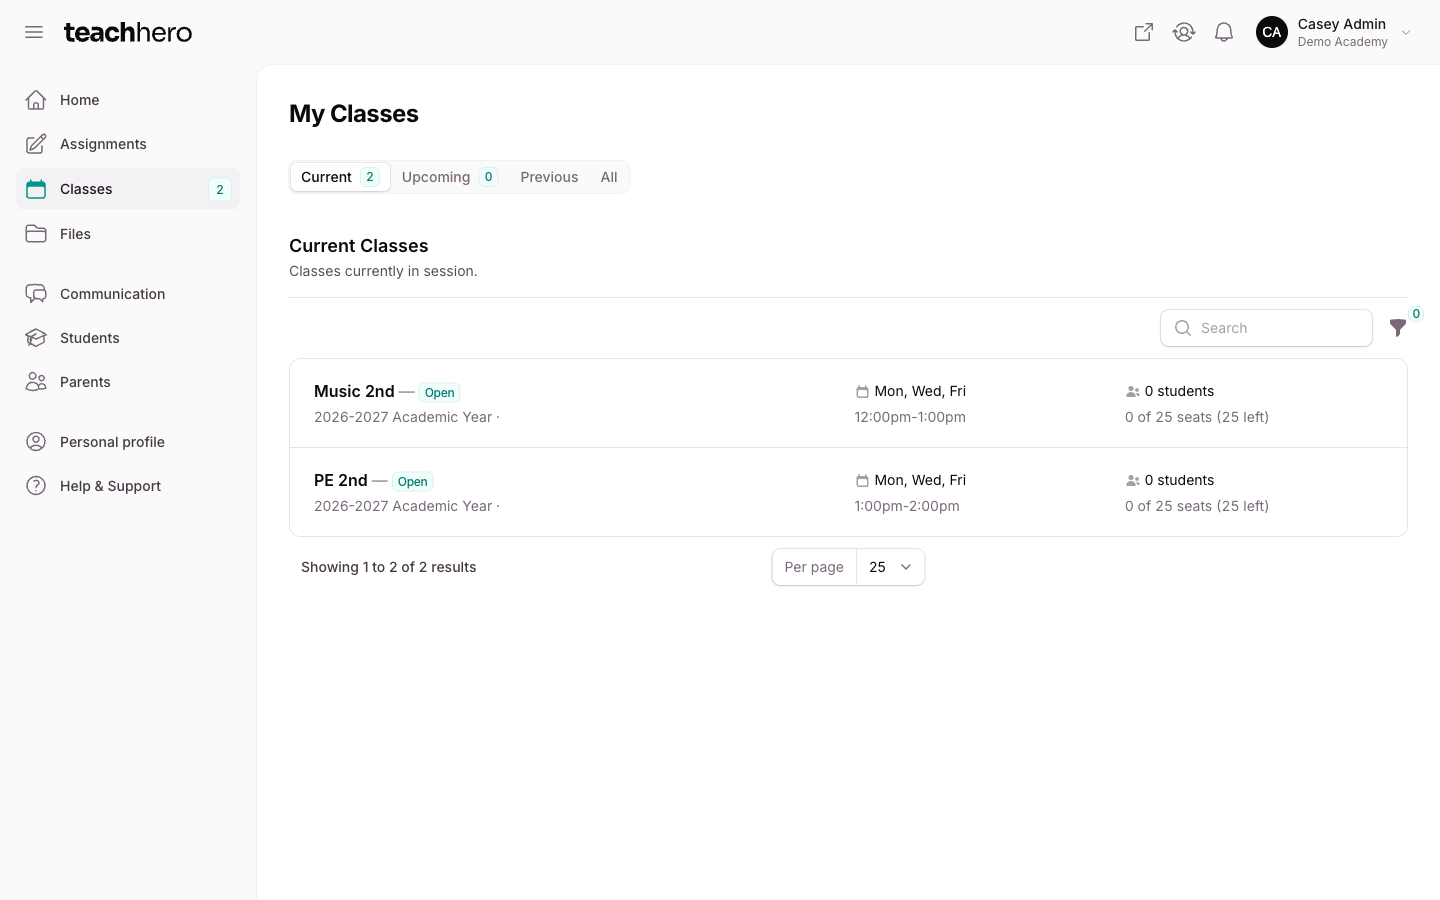Viewport: 1440px width, 900px height.
Task: Click the 12:00pm-1:00pm time text
Action: (x=910, y=417)
